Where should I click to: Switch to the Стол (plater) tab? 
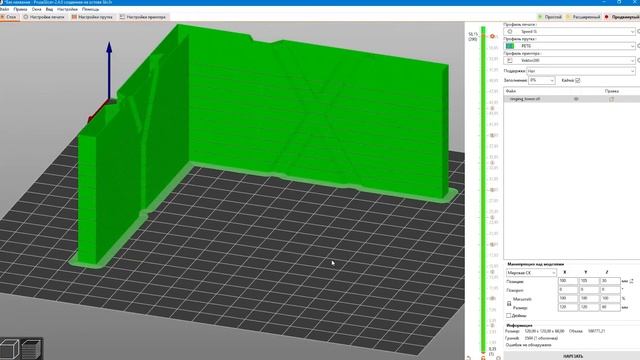(x=9, y=17)
